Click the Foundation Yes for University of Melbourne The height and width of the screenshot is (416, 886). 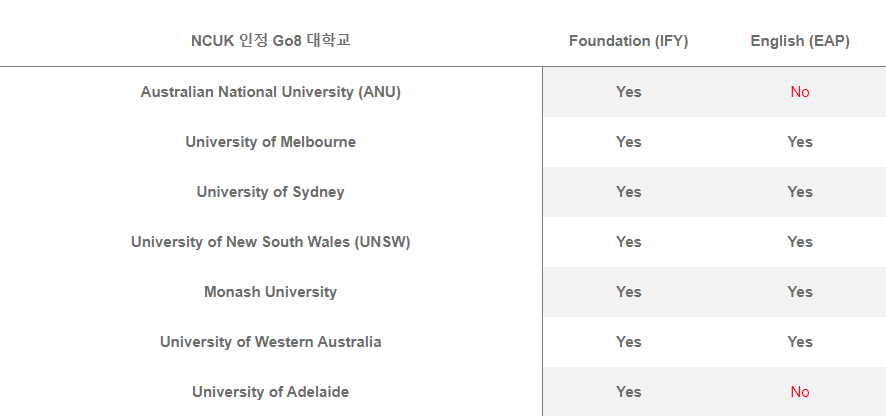point(628,142)
